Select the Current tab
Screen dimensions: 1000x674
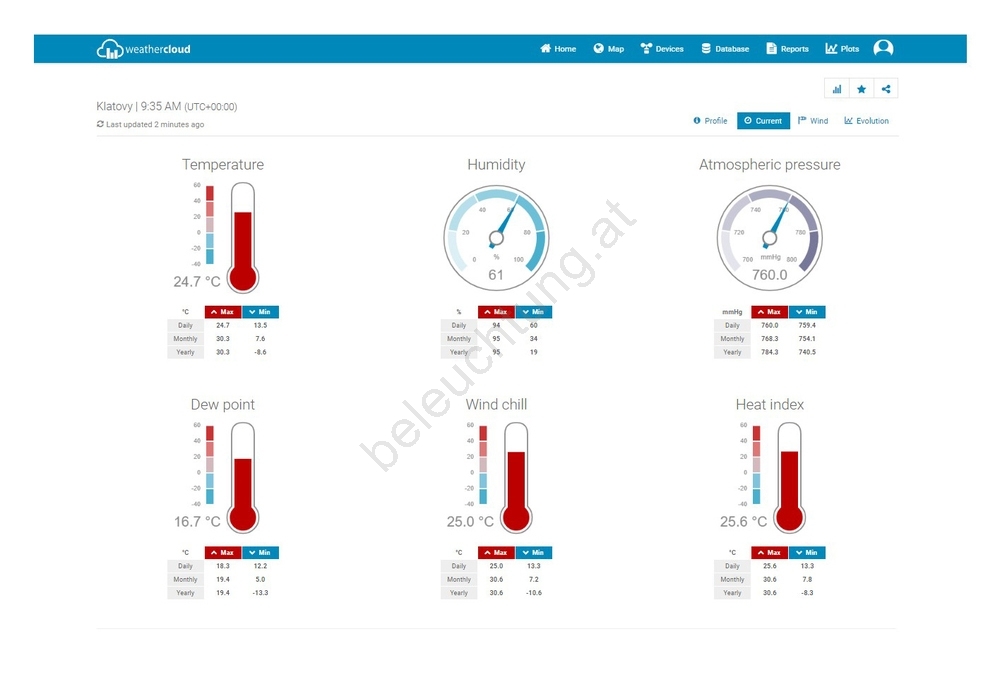pyautogui.click(x=763, y=121)
